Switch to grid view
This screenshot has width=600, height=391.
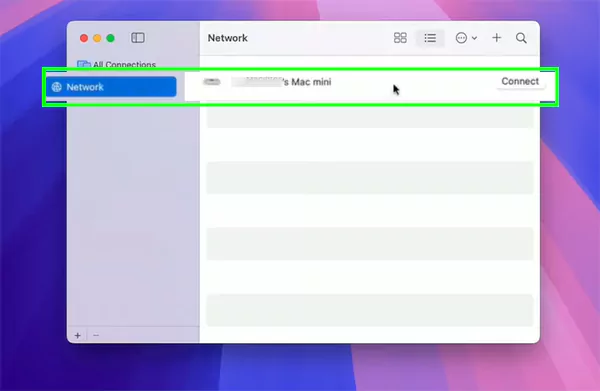(400, 38)
